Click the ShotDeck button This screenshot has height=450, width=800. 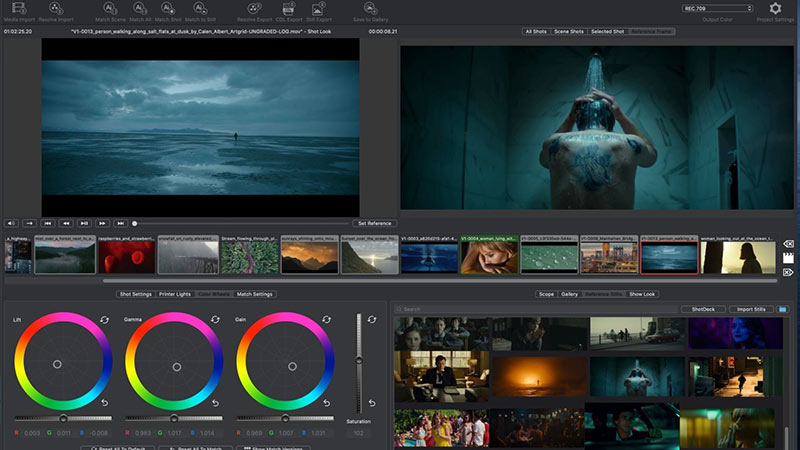(x=704, y=309)
